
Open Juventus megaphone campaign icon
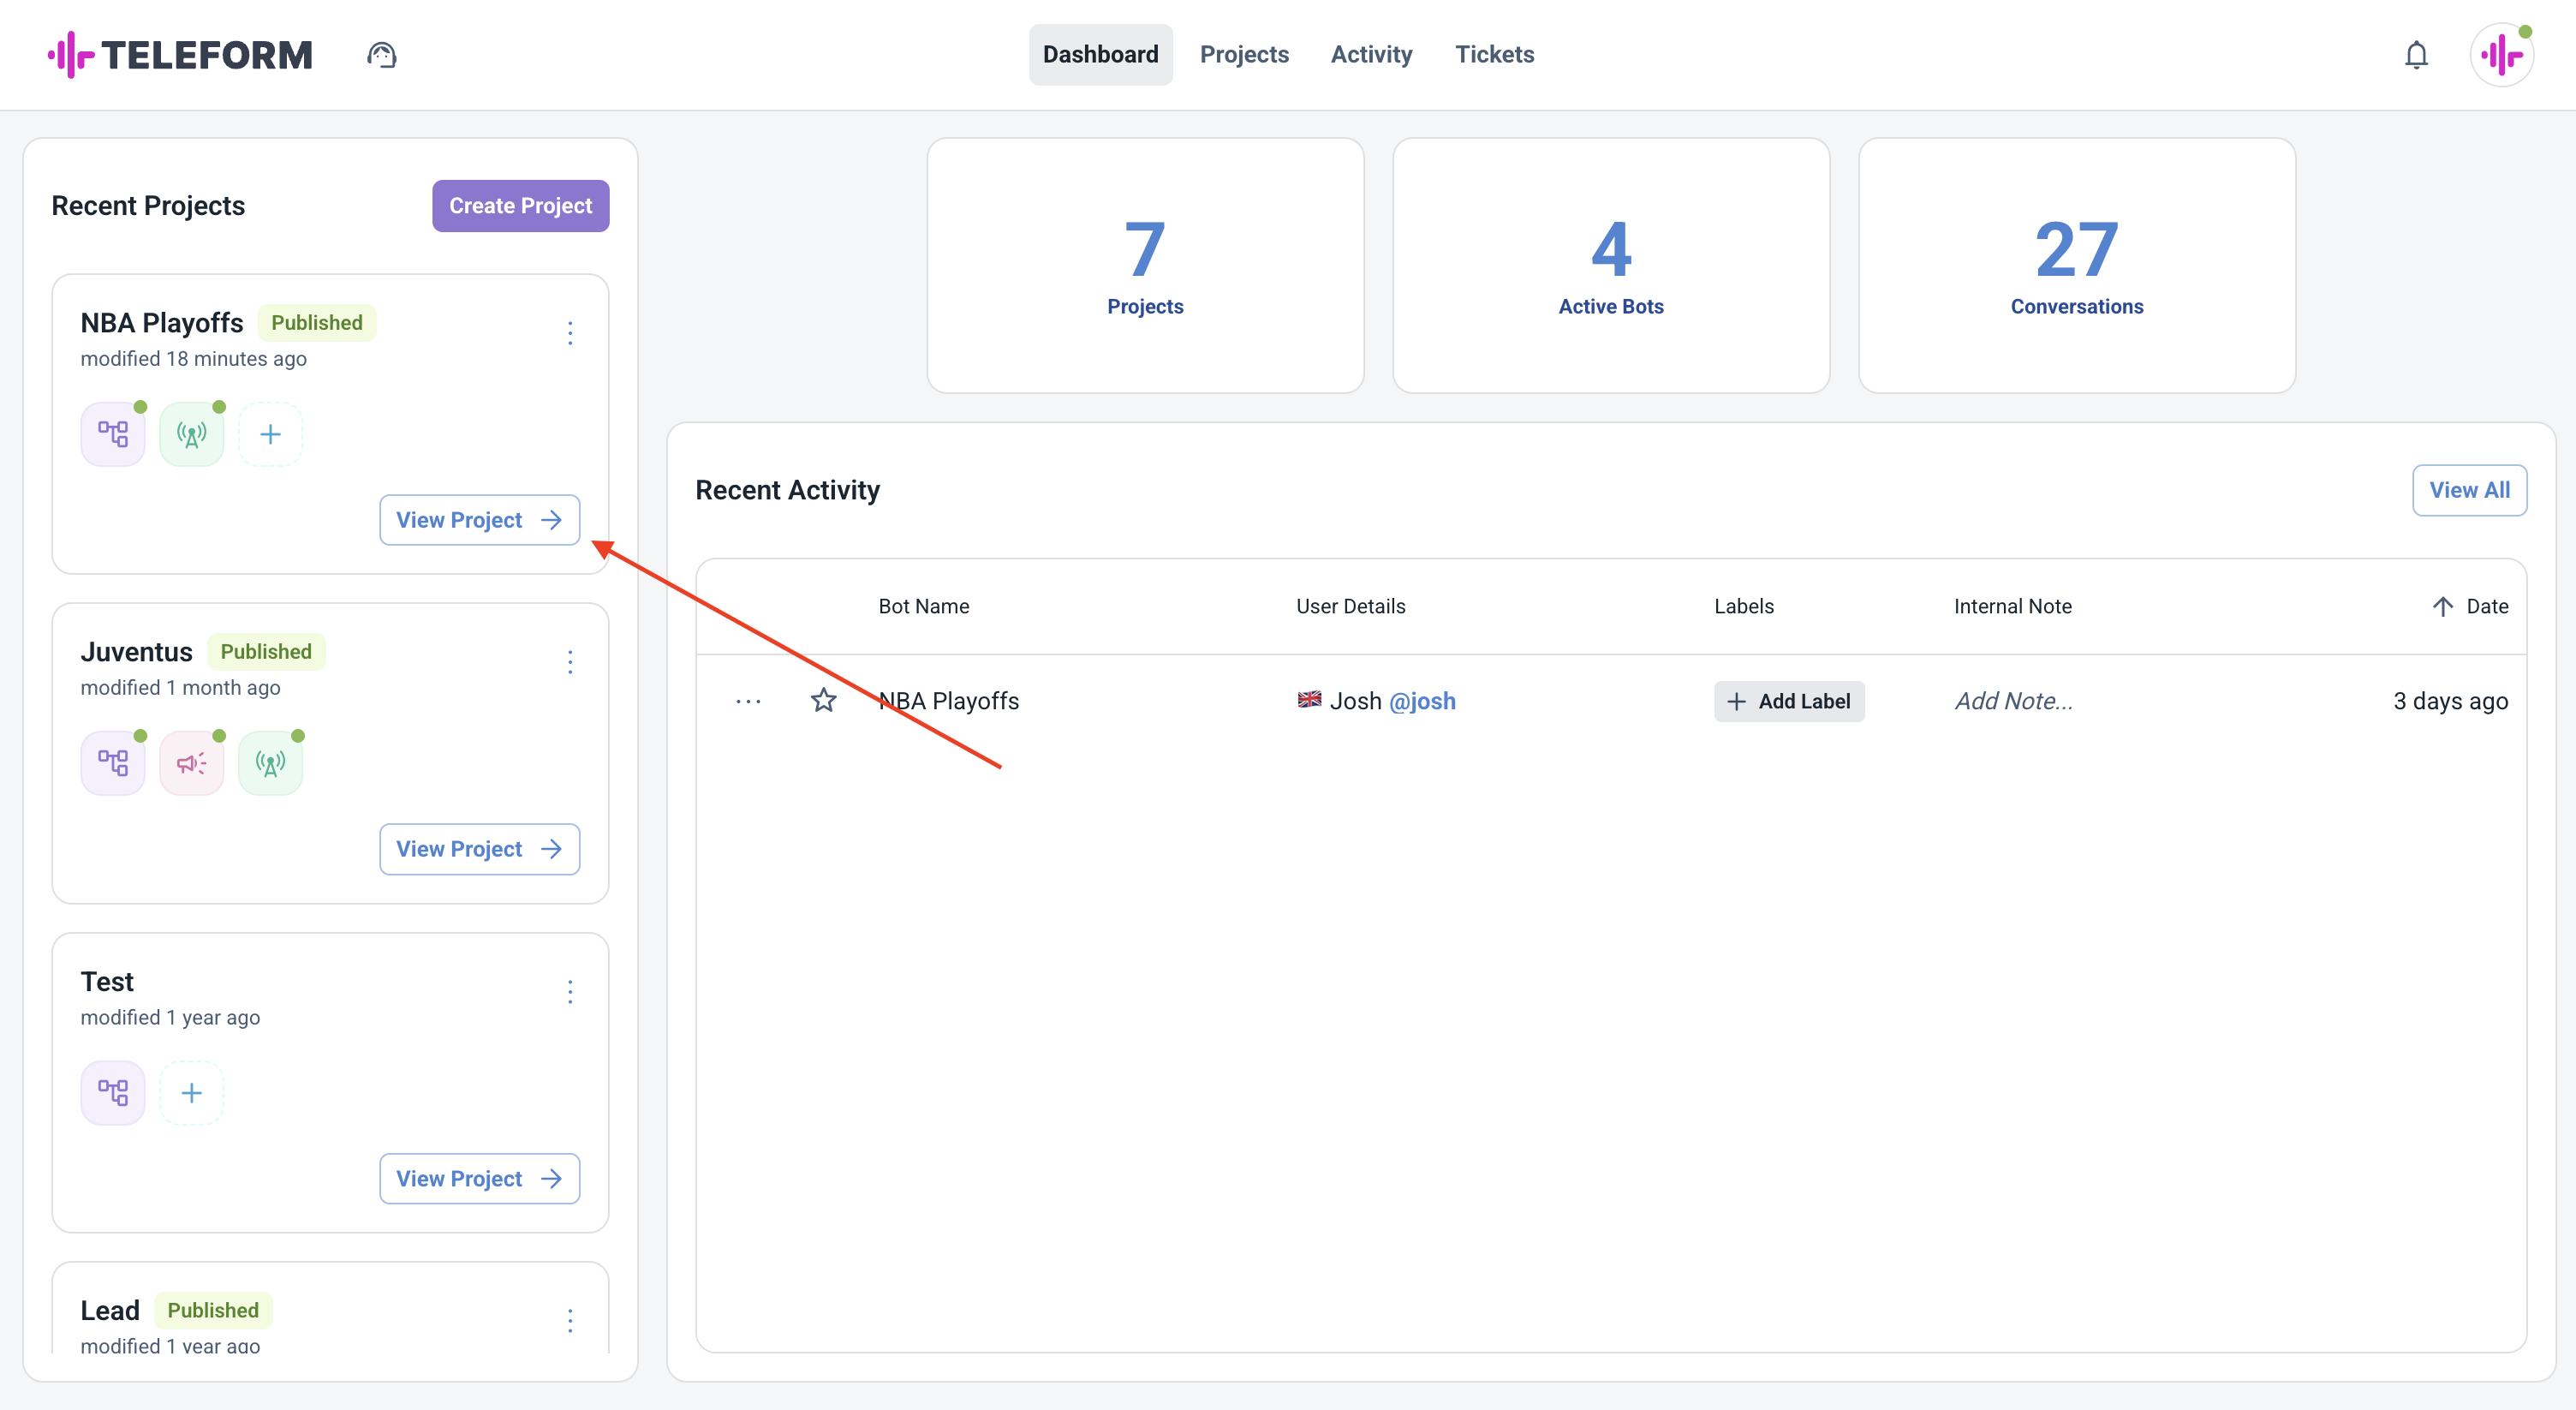192,763
